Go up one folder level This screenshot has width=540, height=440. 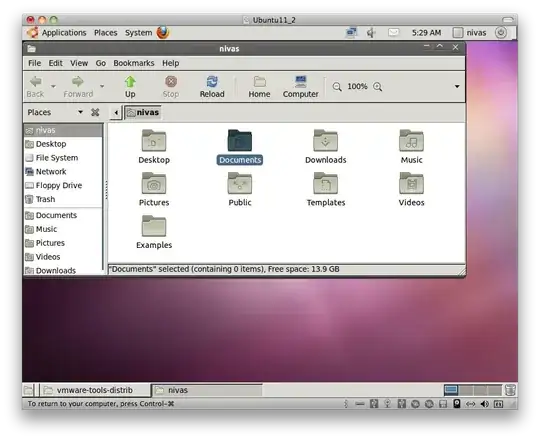tap(130, 87)
